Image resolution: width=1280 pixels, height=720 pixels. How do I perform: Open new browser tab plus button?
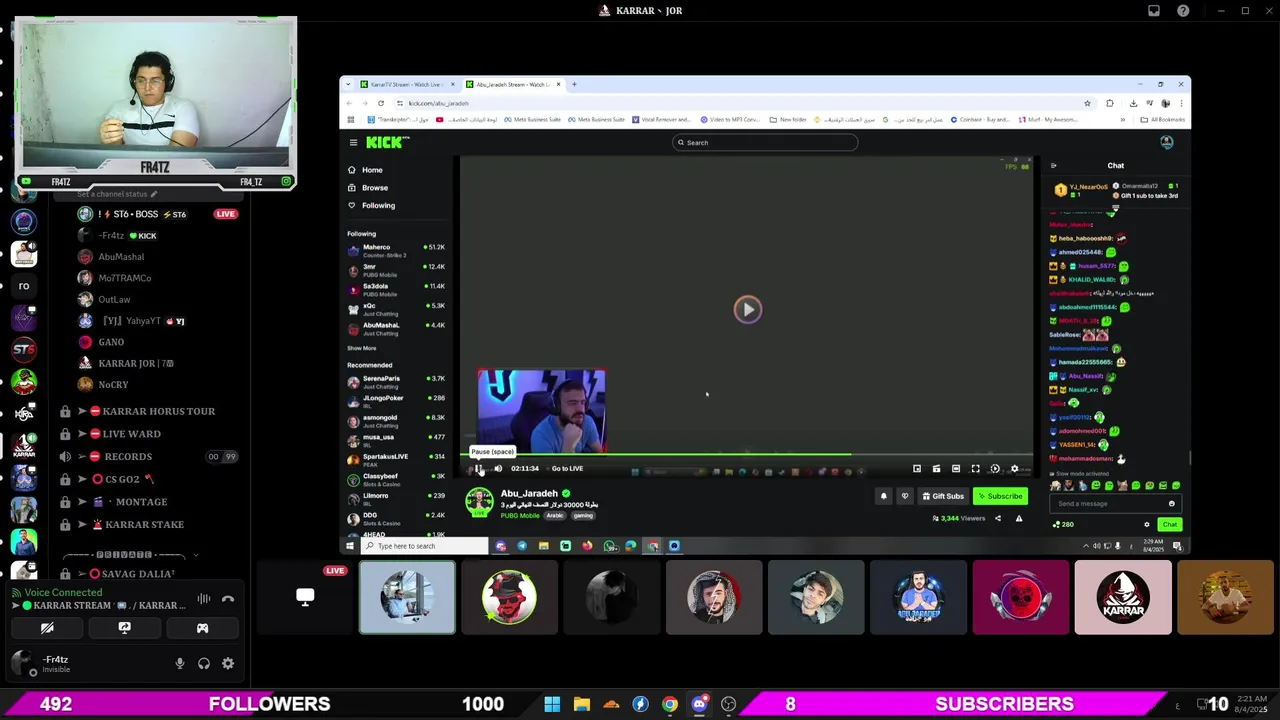(x=574, y=84)
